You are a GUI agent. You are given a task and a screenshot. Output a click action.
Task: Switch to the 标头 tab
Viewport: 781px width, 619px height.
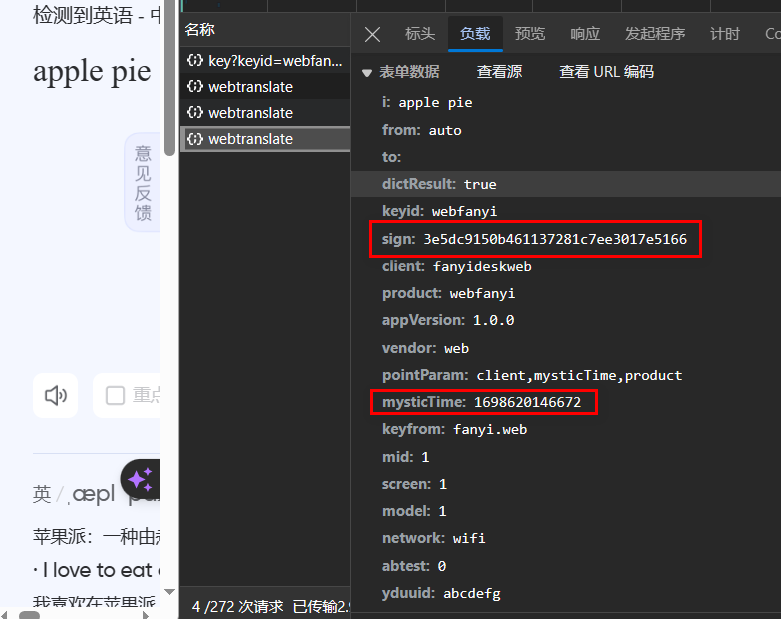pyautogui.click(x=420, y=34)
